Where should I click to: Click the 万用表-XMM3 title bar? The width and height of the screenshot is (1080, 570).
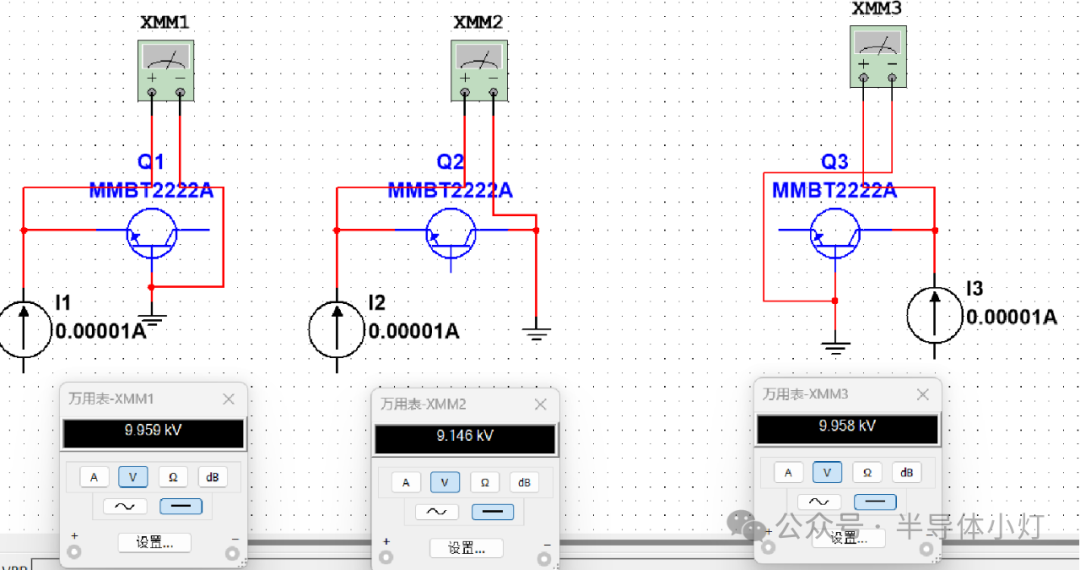(848, 394)
